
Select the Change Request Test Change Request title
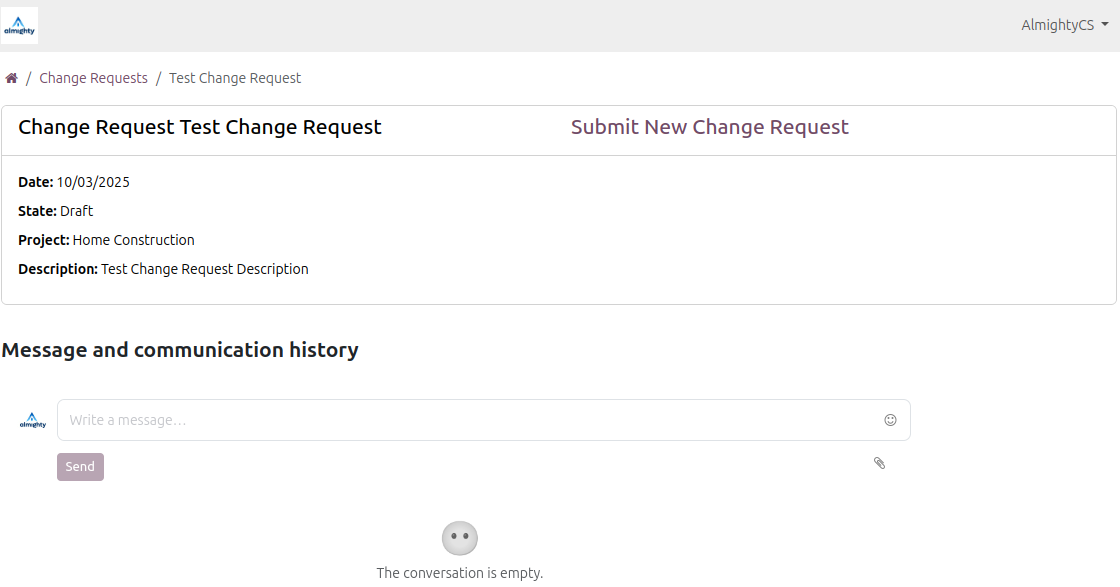point(200,127)
